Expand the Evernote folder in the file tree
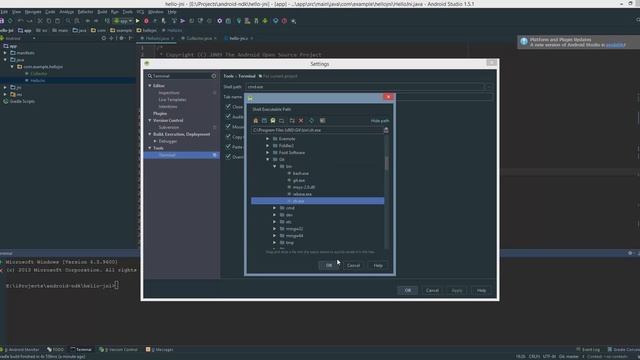The height and width of the screenshot is (360, 640). (x=268, y=139)
